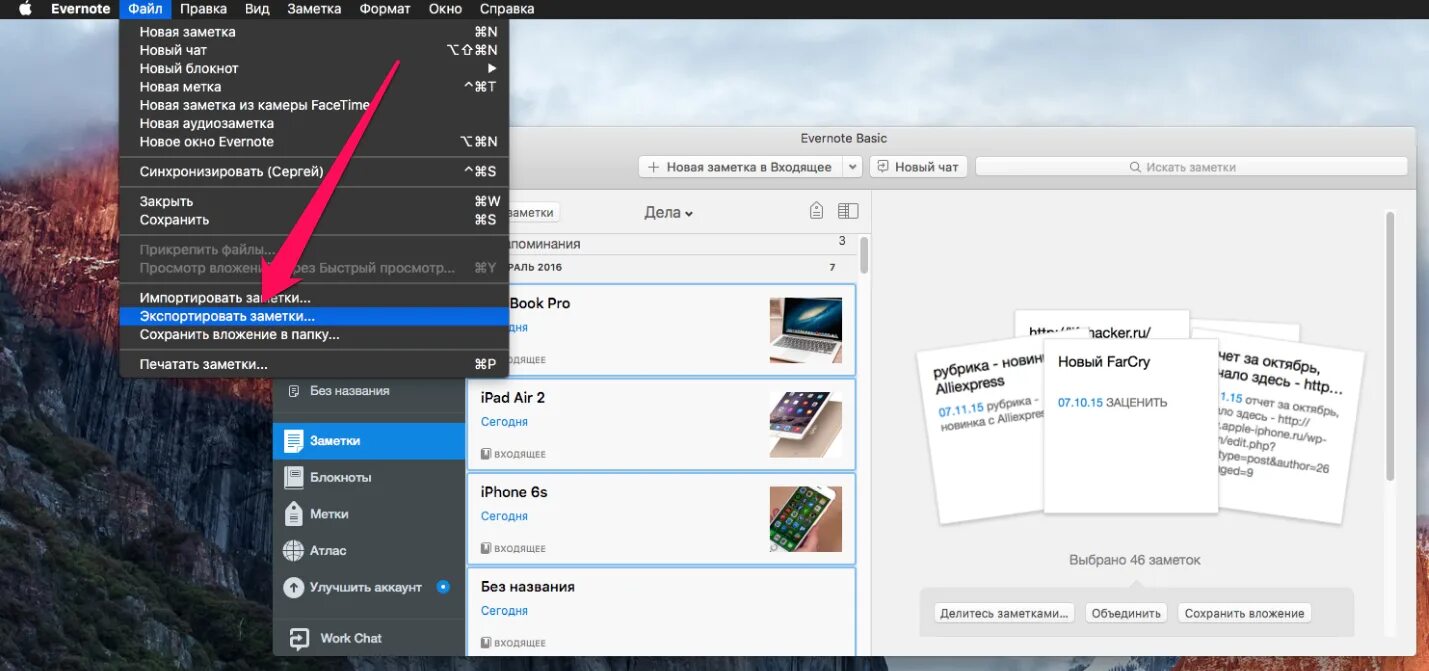Click the Сохранить вложение button
The height and width of the screenshot is (671, 1429).
click(x=1244, y=613)
